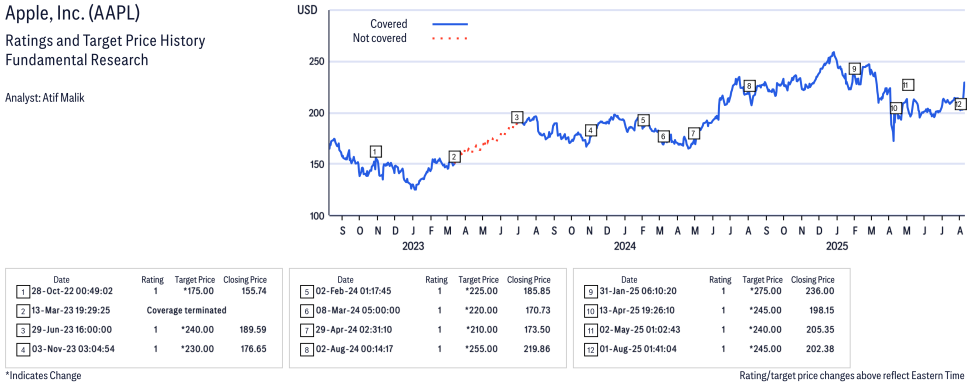Click the 2025 year label below chart

pyautogui.click(x=838, y=246)
